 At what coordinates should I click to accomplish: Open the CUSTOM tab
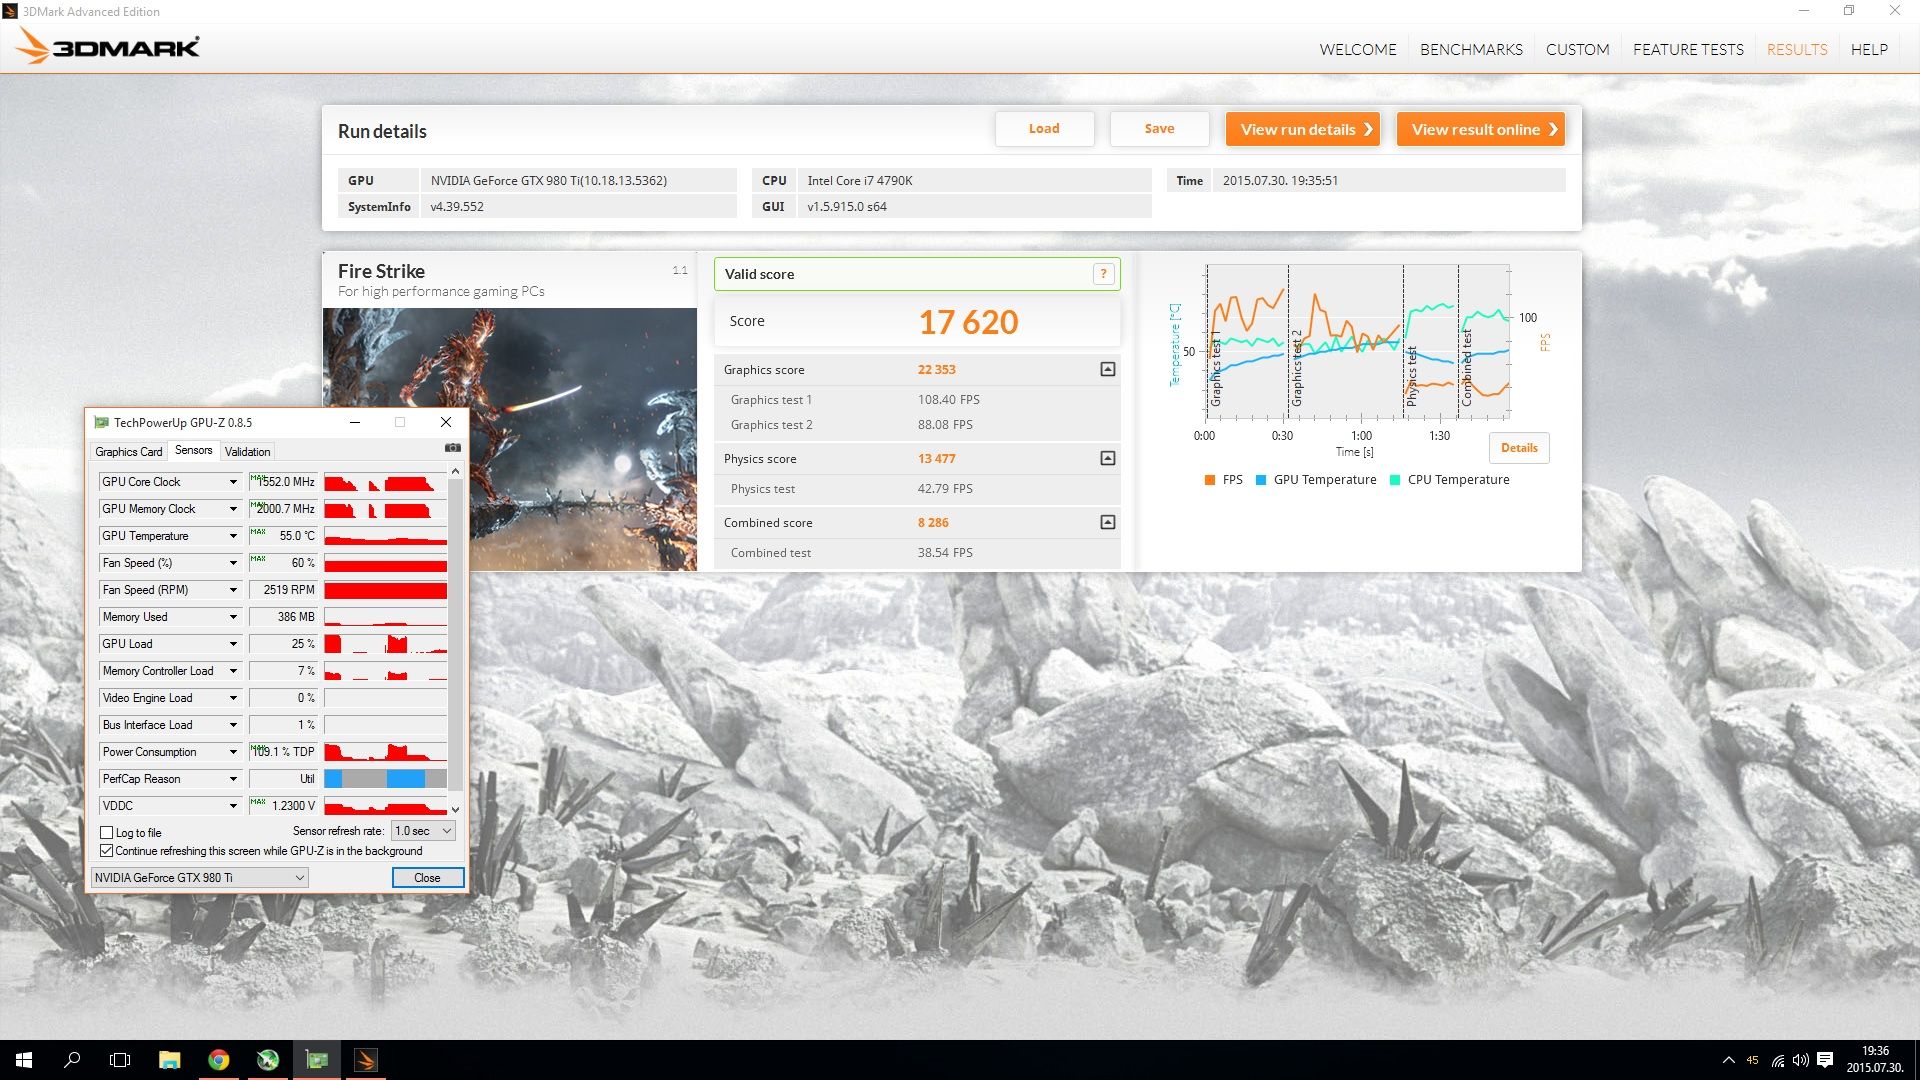[x=1577, y=49]
